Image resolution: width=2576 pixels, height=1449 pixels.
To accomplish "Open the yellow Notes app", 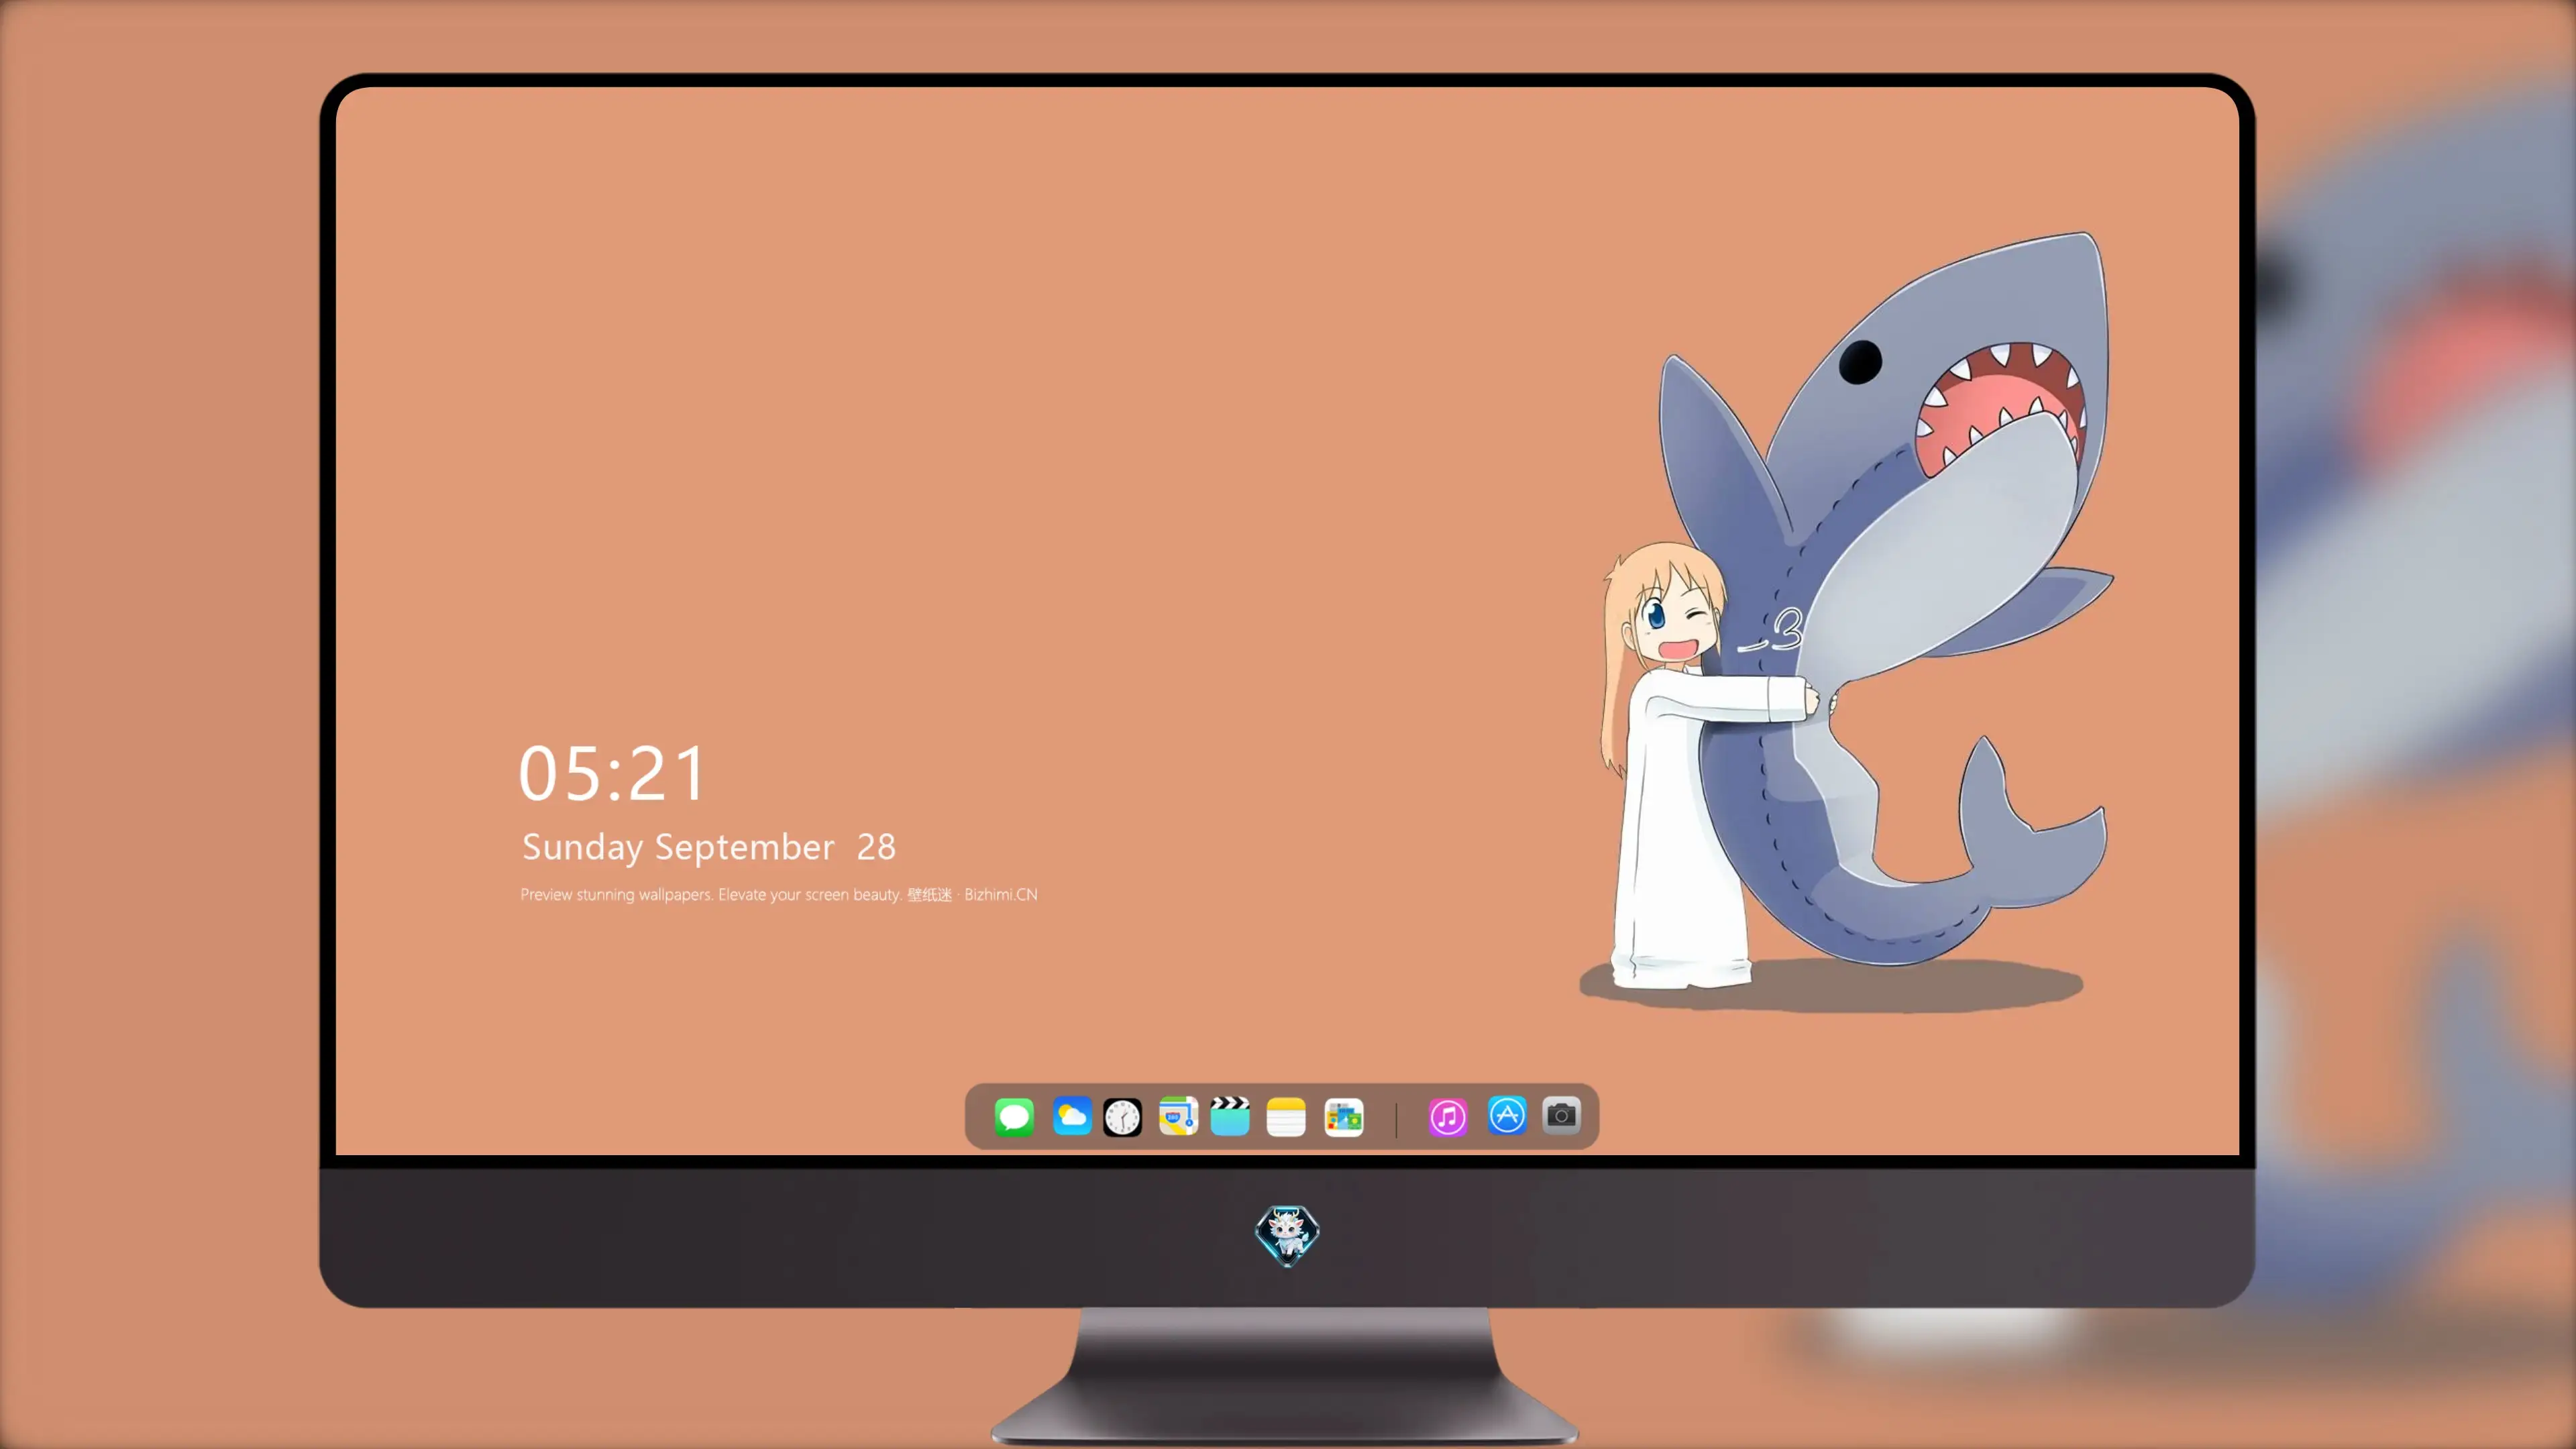I will tap(1286, 1117).
